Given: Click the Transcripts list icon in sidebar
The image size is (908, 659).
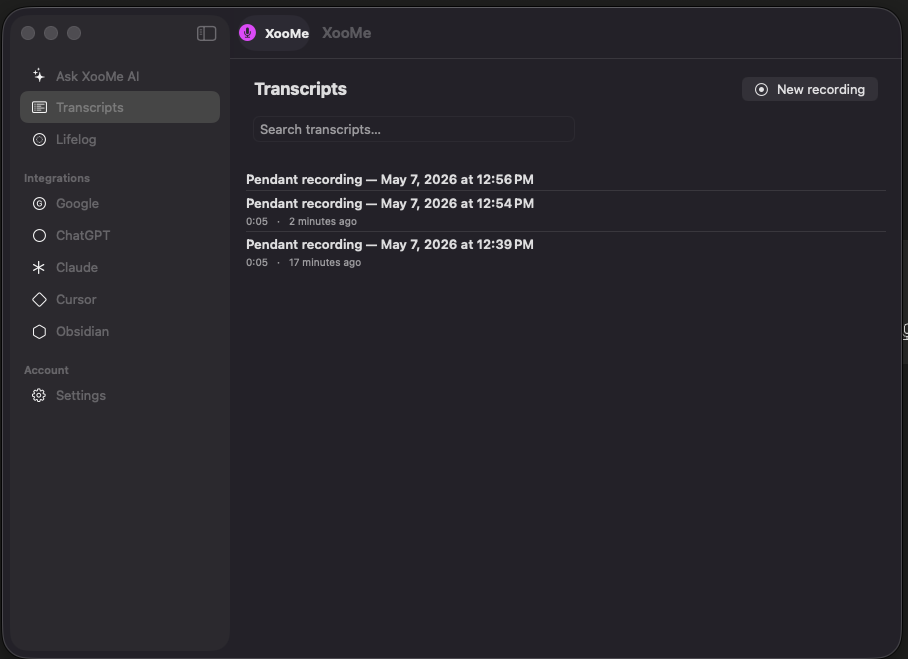Looking at the screenshot, I should [39, 107].
